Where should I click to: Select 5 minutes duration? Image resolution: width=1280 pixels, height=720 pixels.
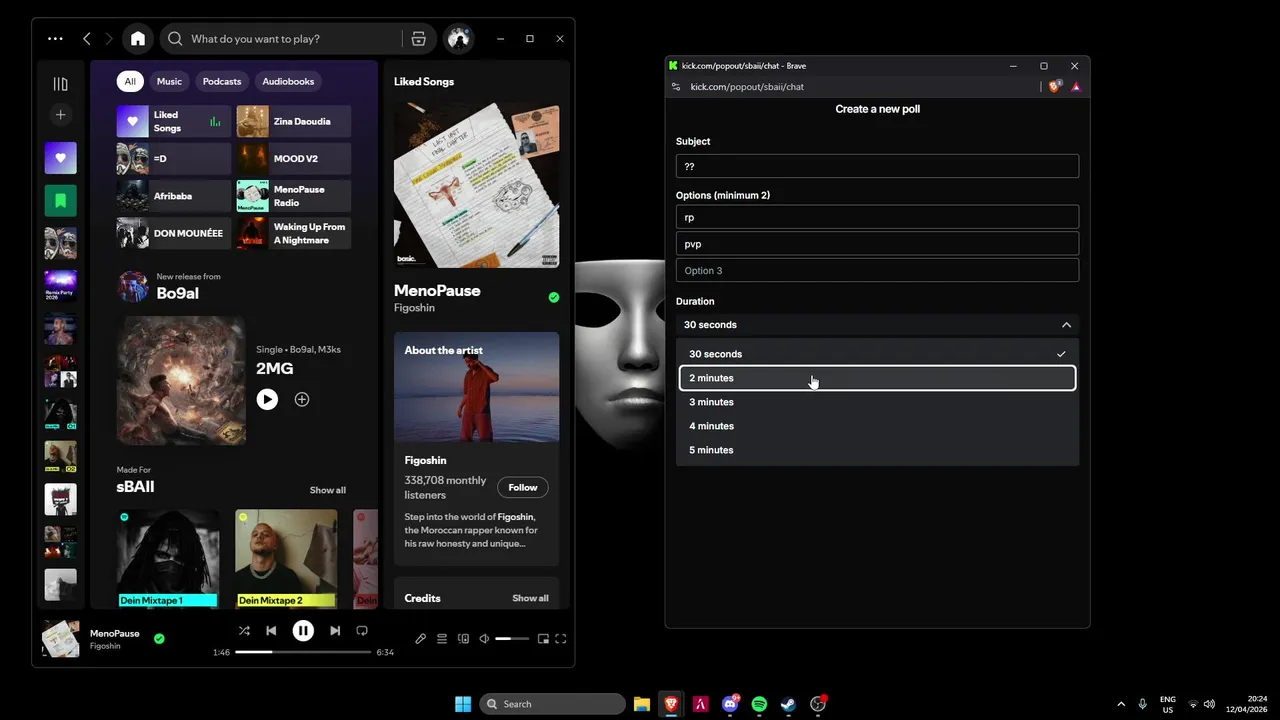[877, 450]
